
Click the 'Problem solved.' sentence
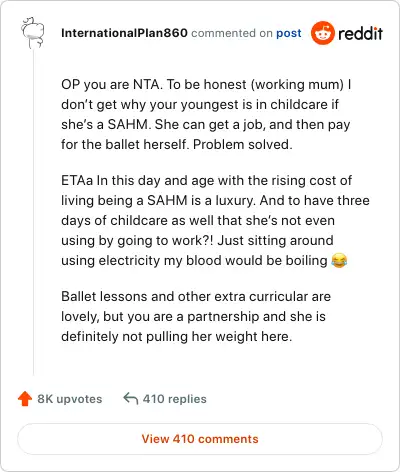click(243, 144)
